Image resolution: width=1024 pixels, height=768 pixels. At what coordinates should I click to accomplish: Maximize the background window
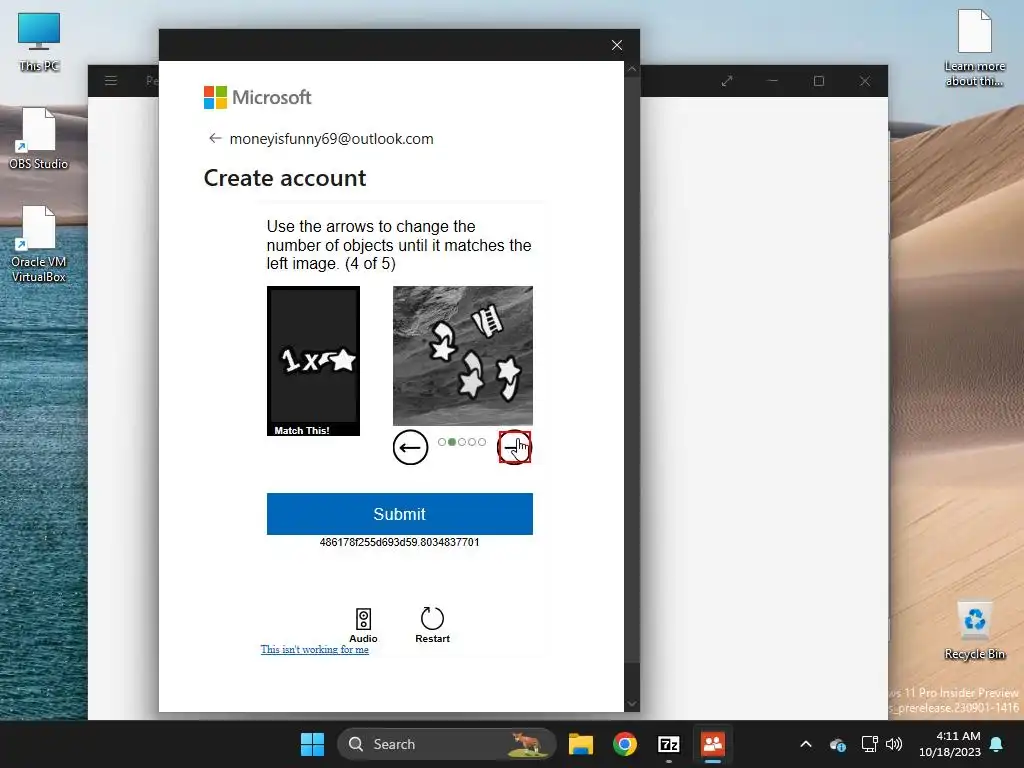point(819,81)
